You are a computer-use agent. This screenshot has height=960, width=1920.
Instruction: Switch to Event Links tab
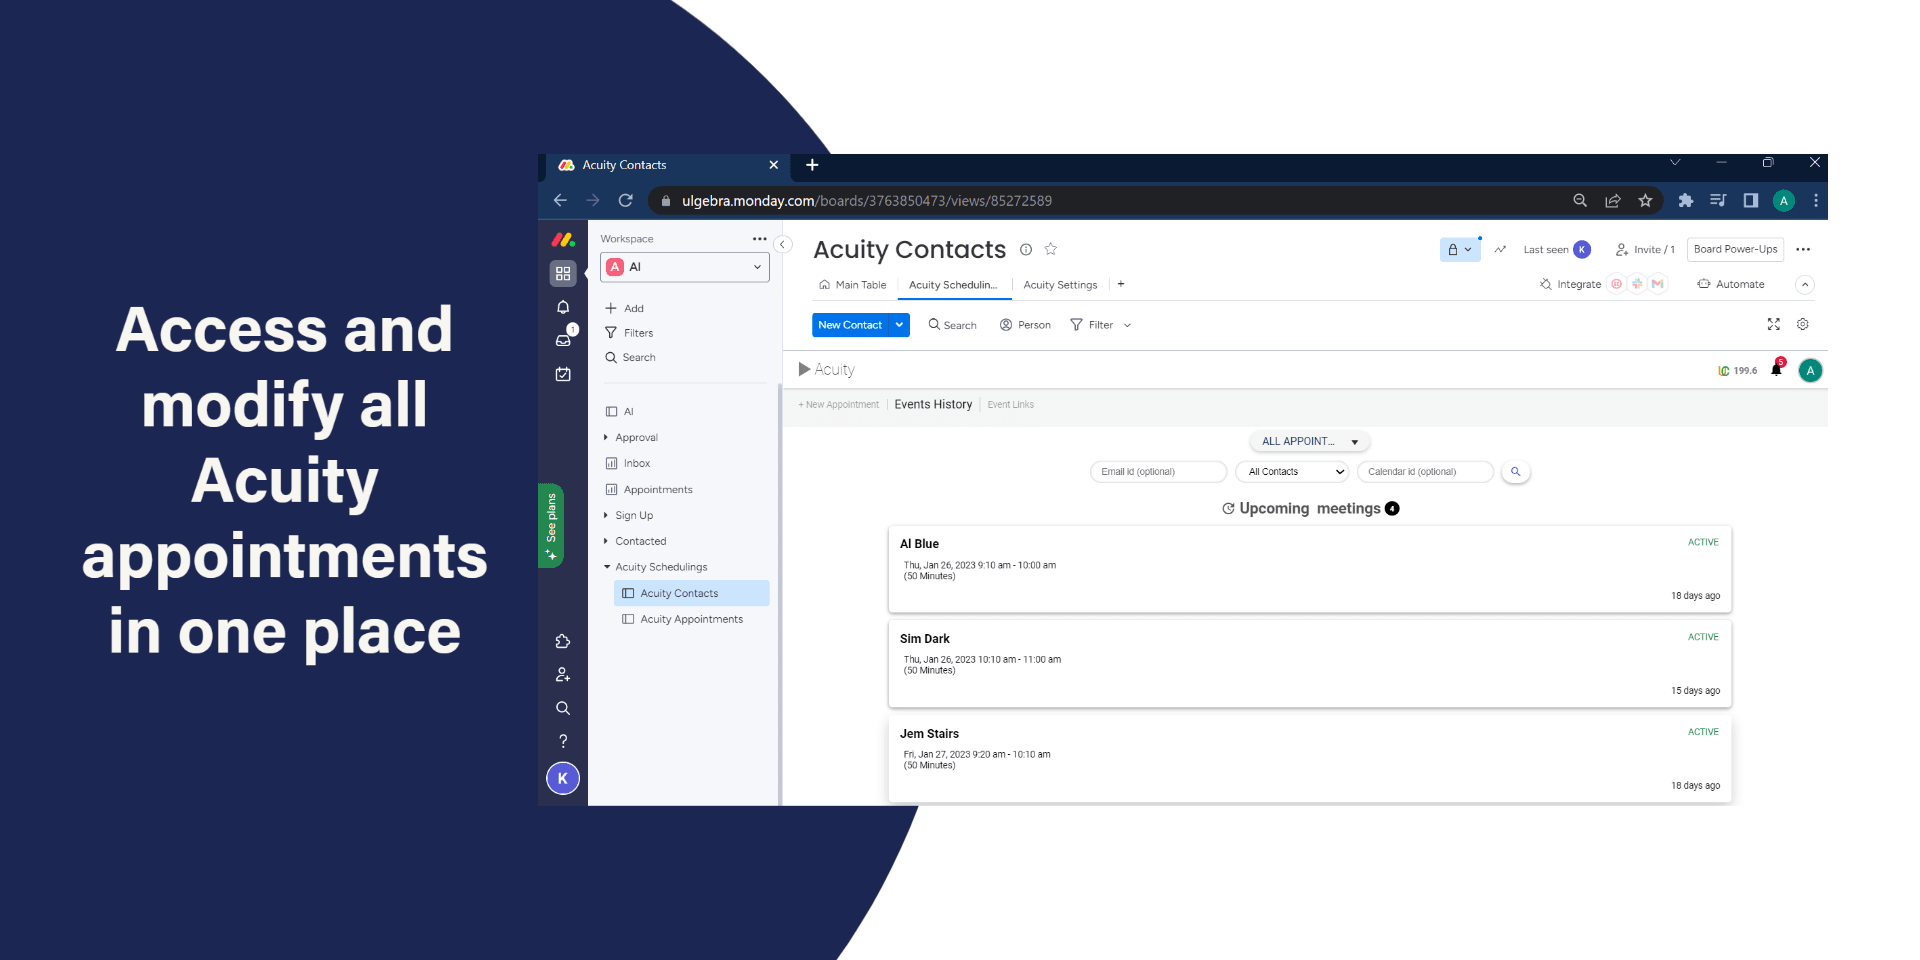pyautogui.click(x=1011, y=405)
